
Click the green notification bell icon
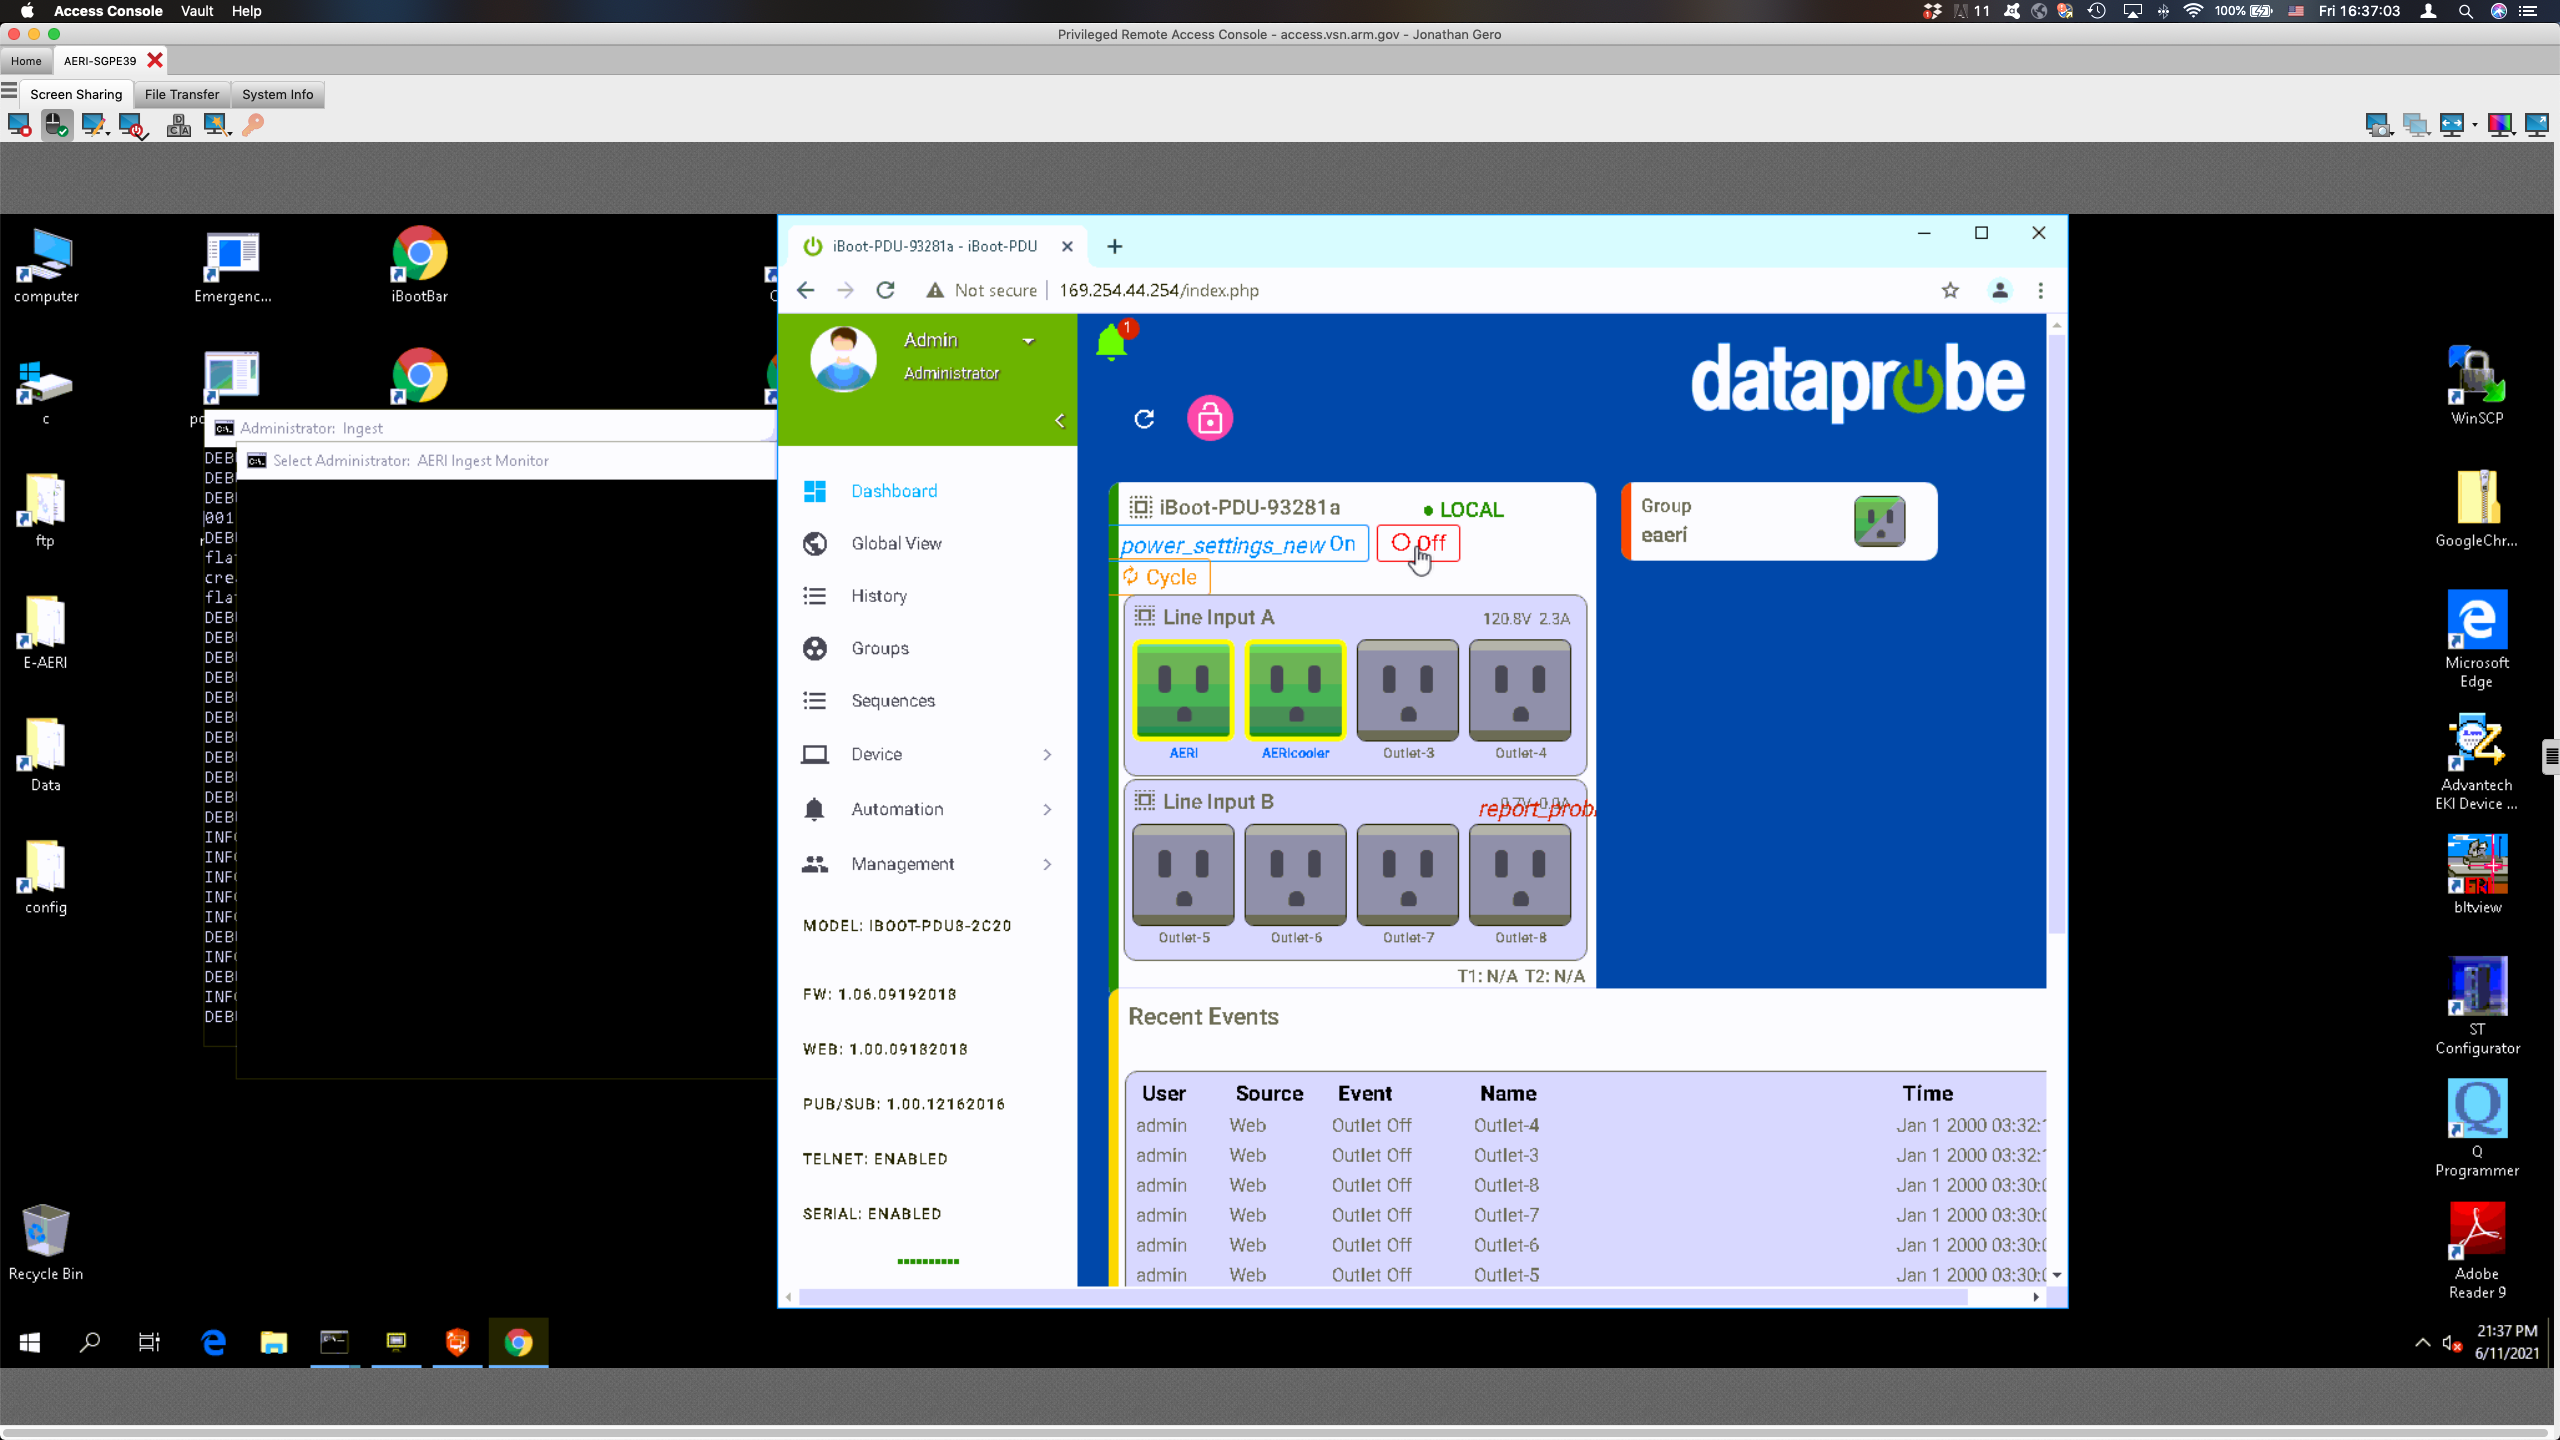click(x=1111, y=343)
